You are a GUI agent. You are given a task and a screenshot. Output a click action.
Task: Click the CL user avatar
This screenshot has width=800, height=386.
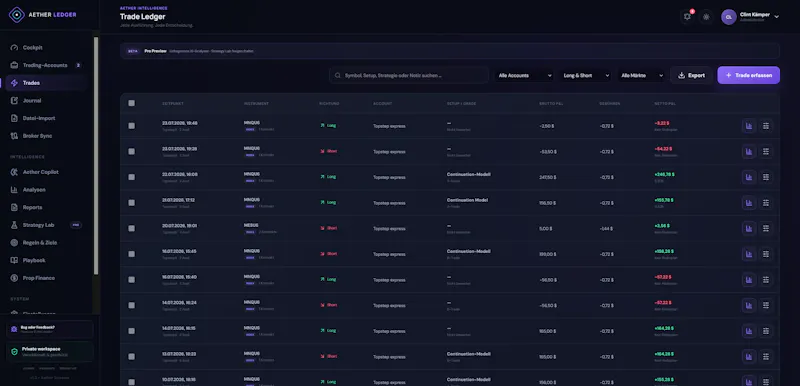[729, 17]
